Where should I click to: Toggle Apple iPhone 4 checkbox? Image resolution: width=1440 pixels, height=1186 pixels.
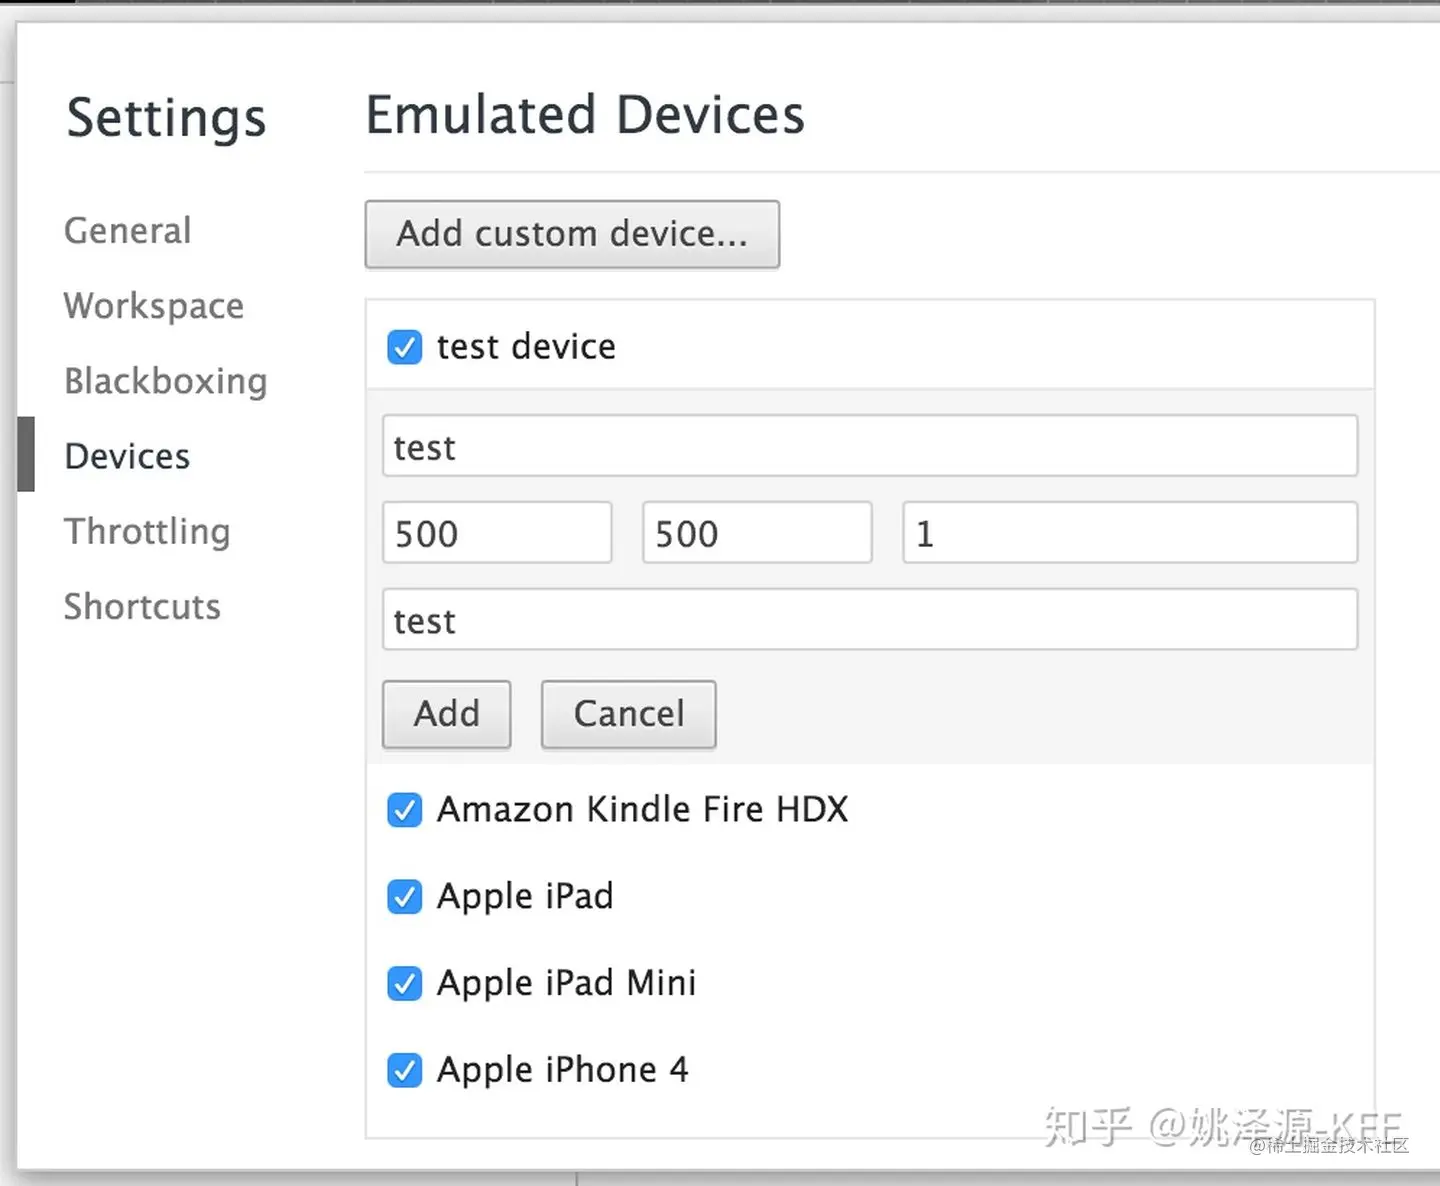click(404, 1070)
